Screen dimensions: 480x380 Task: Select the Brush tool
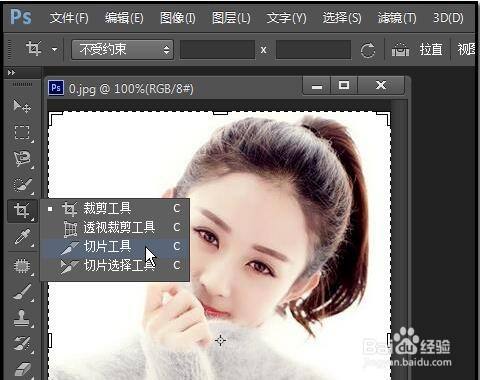pyautogui.click(x=22, y=292)
